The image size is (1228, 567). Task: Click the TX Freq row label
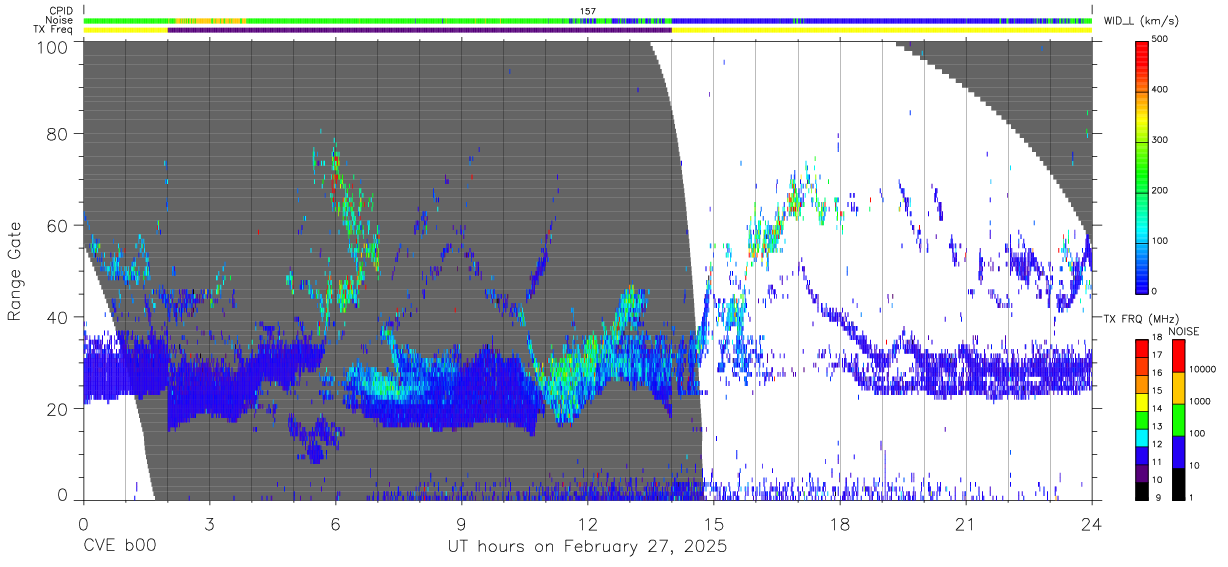[52, 30]
